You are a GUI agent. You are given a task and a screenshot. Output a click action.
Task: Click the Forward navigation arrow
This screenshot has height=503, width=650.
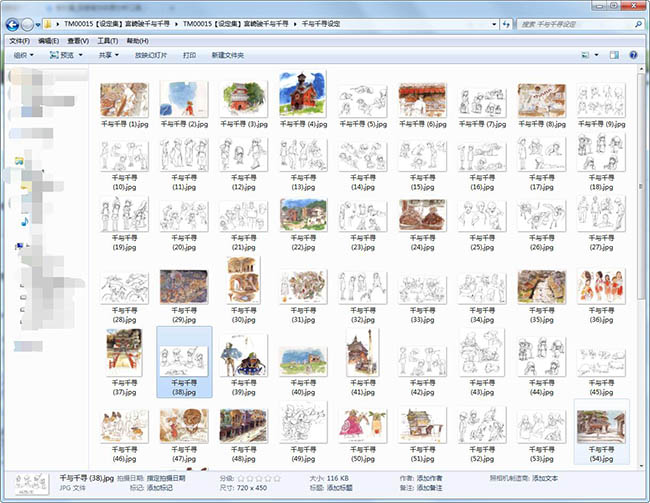[27, 25]
